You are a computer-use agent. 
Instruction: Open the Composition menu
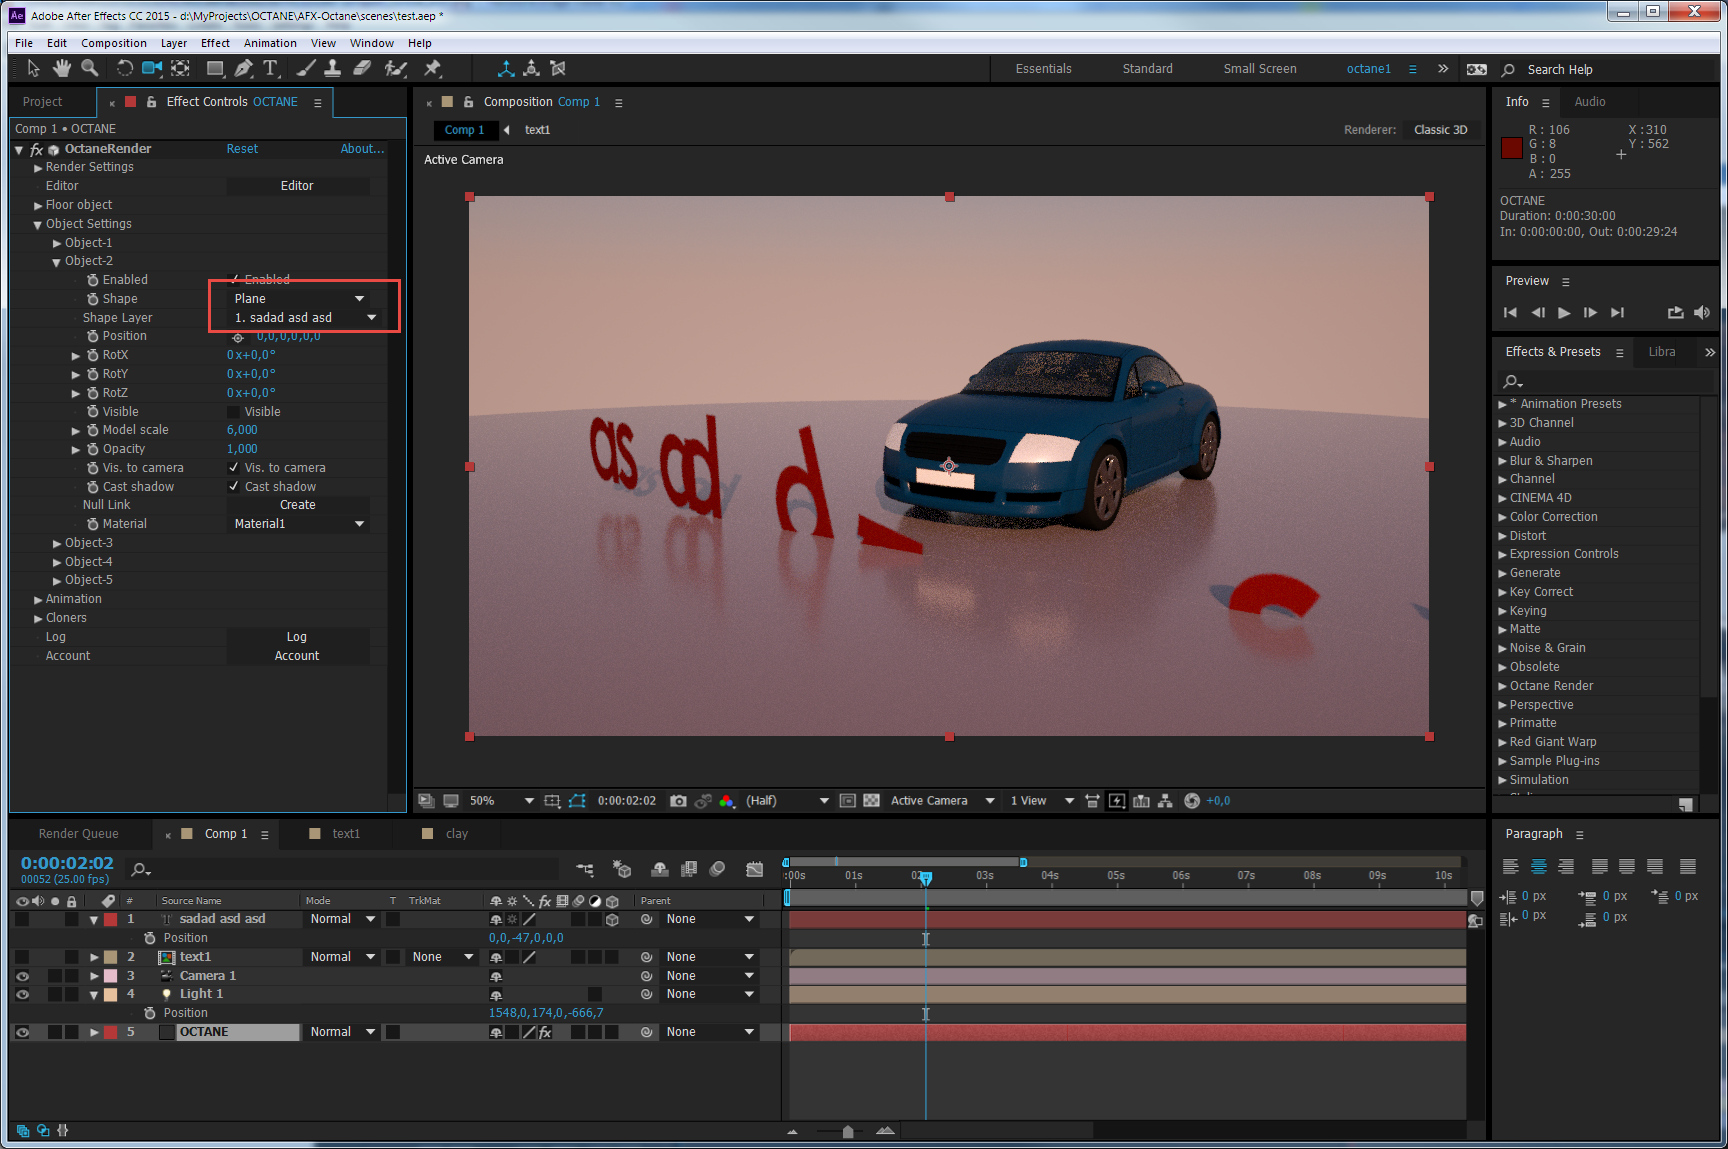tap(114, 43)
